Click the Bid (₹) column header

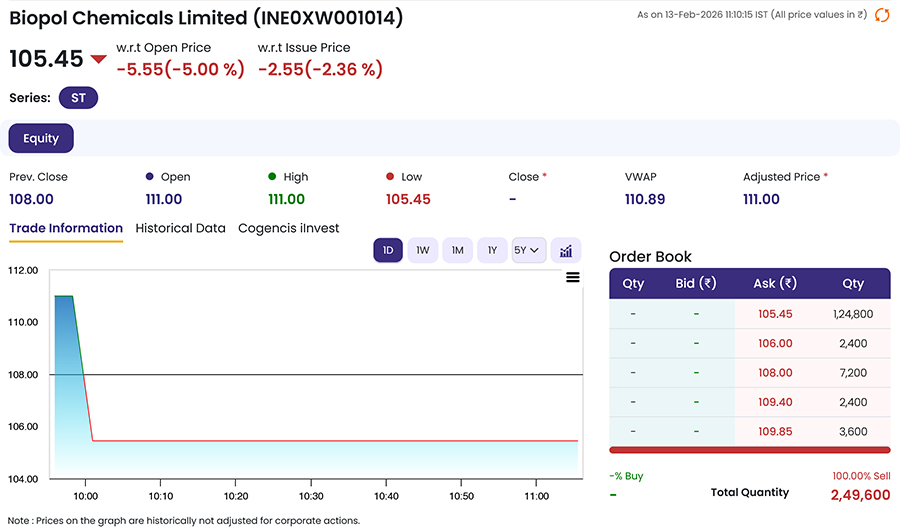point(696,283)
